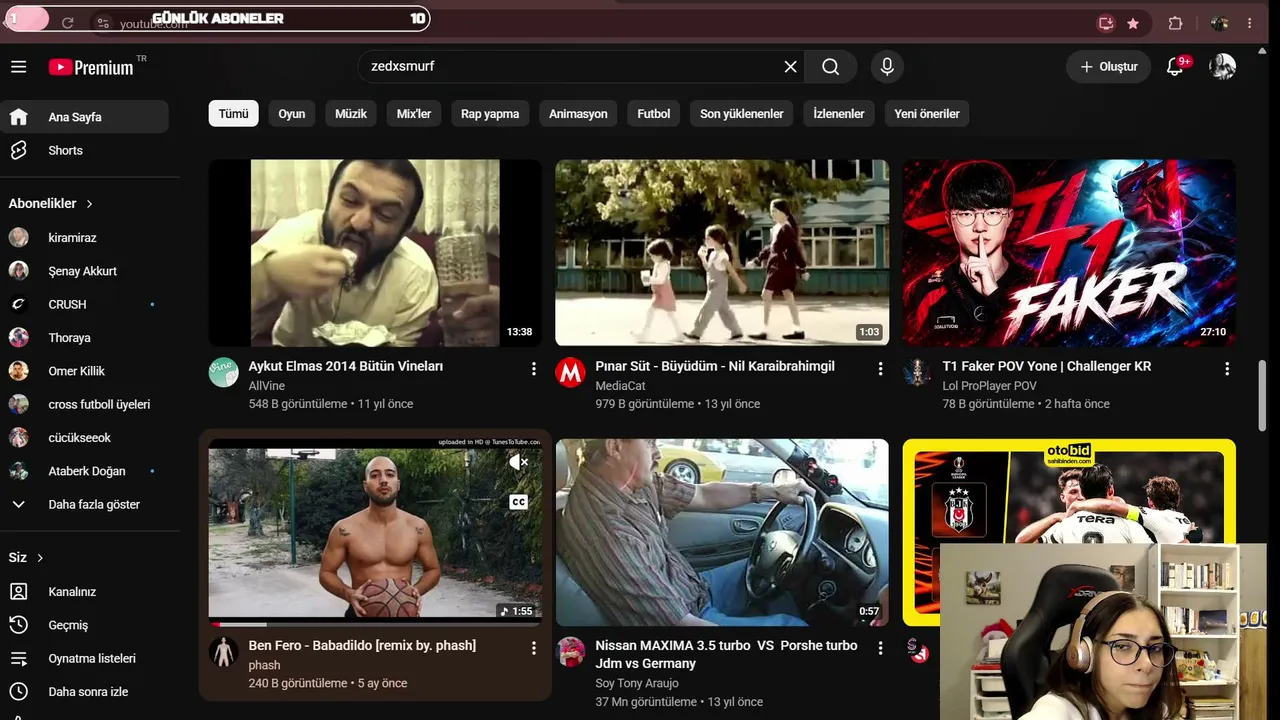The image size is (1280, 720).
Task: Open the Aykut Elmas 2014 video thumbnail
Action: click(x=375, y=253)
